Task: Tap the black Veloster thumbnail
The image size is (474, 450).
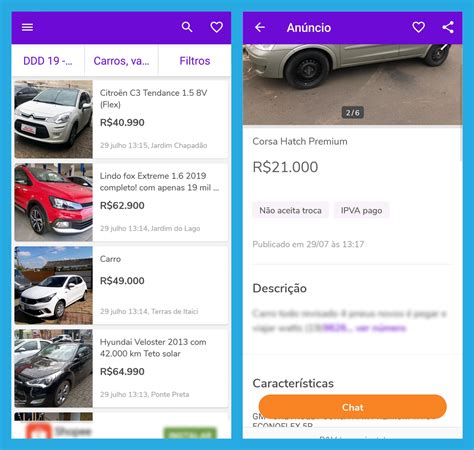Action: point(53,368)
